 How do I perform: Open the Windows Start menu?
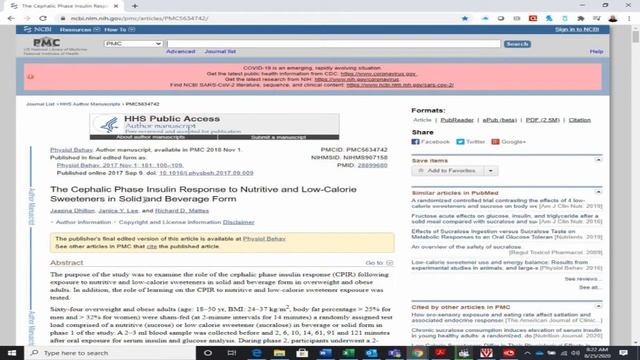[x=11, y=353]
